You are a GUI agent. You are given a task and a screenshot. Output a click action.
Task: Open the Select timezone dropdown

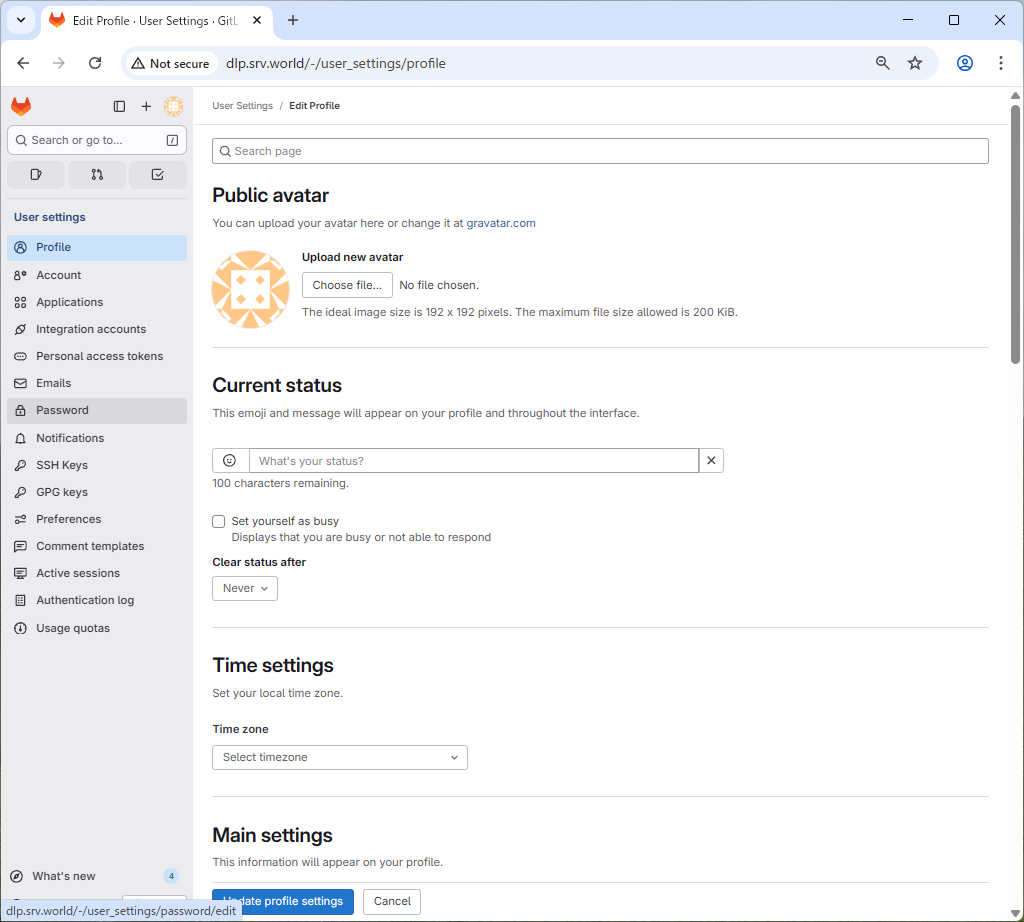pos(340,758)
